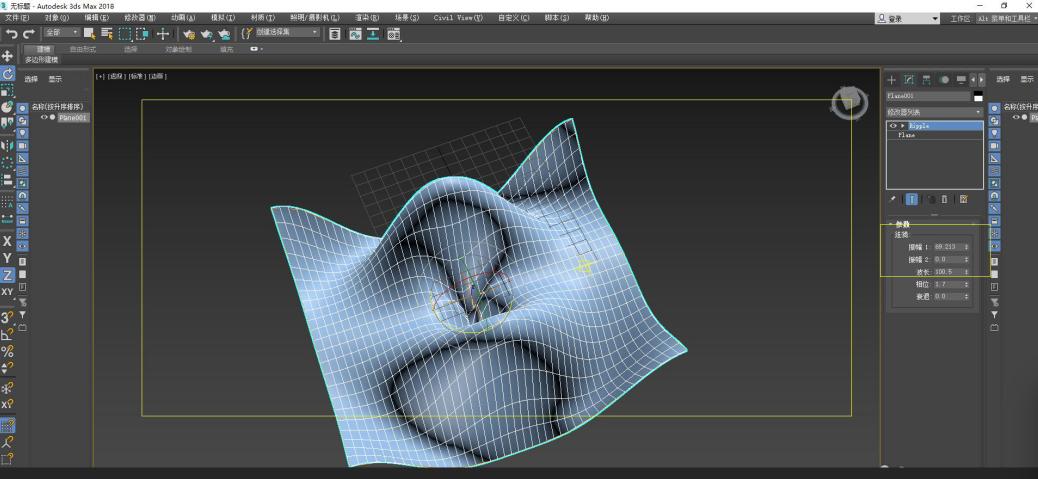The image size is (1038, 479).
Task: Click Edit Named Selection Sets icon
Action: (x=248, y=33)
